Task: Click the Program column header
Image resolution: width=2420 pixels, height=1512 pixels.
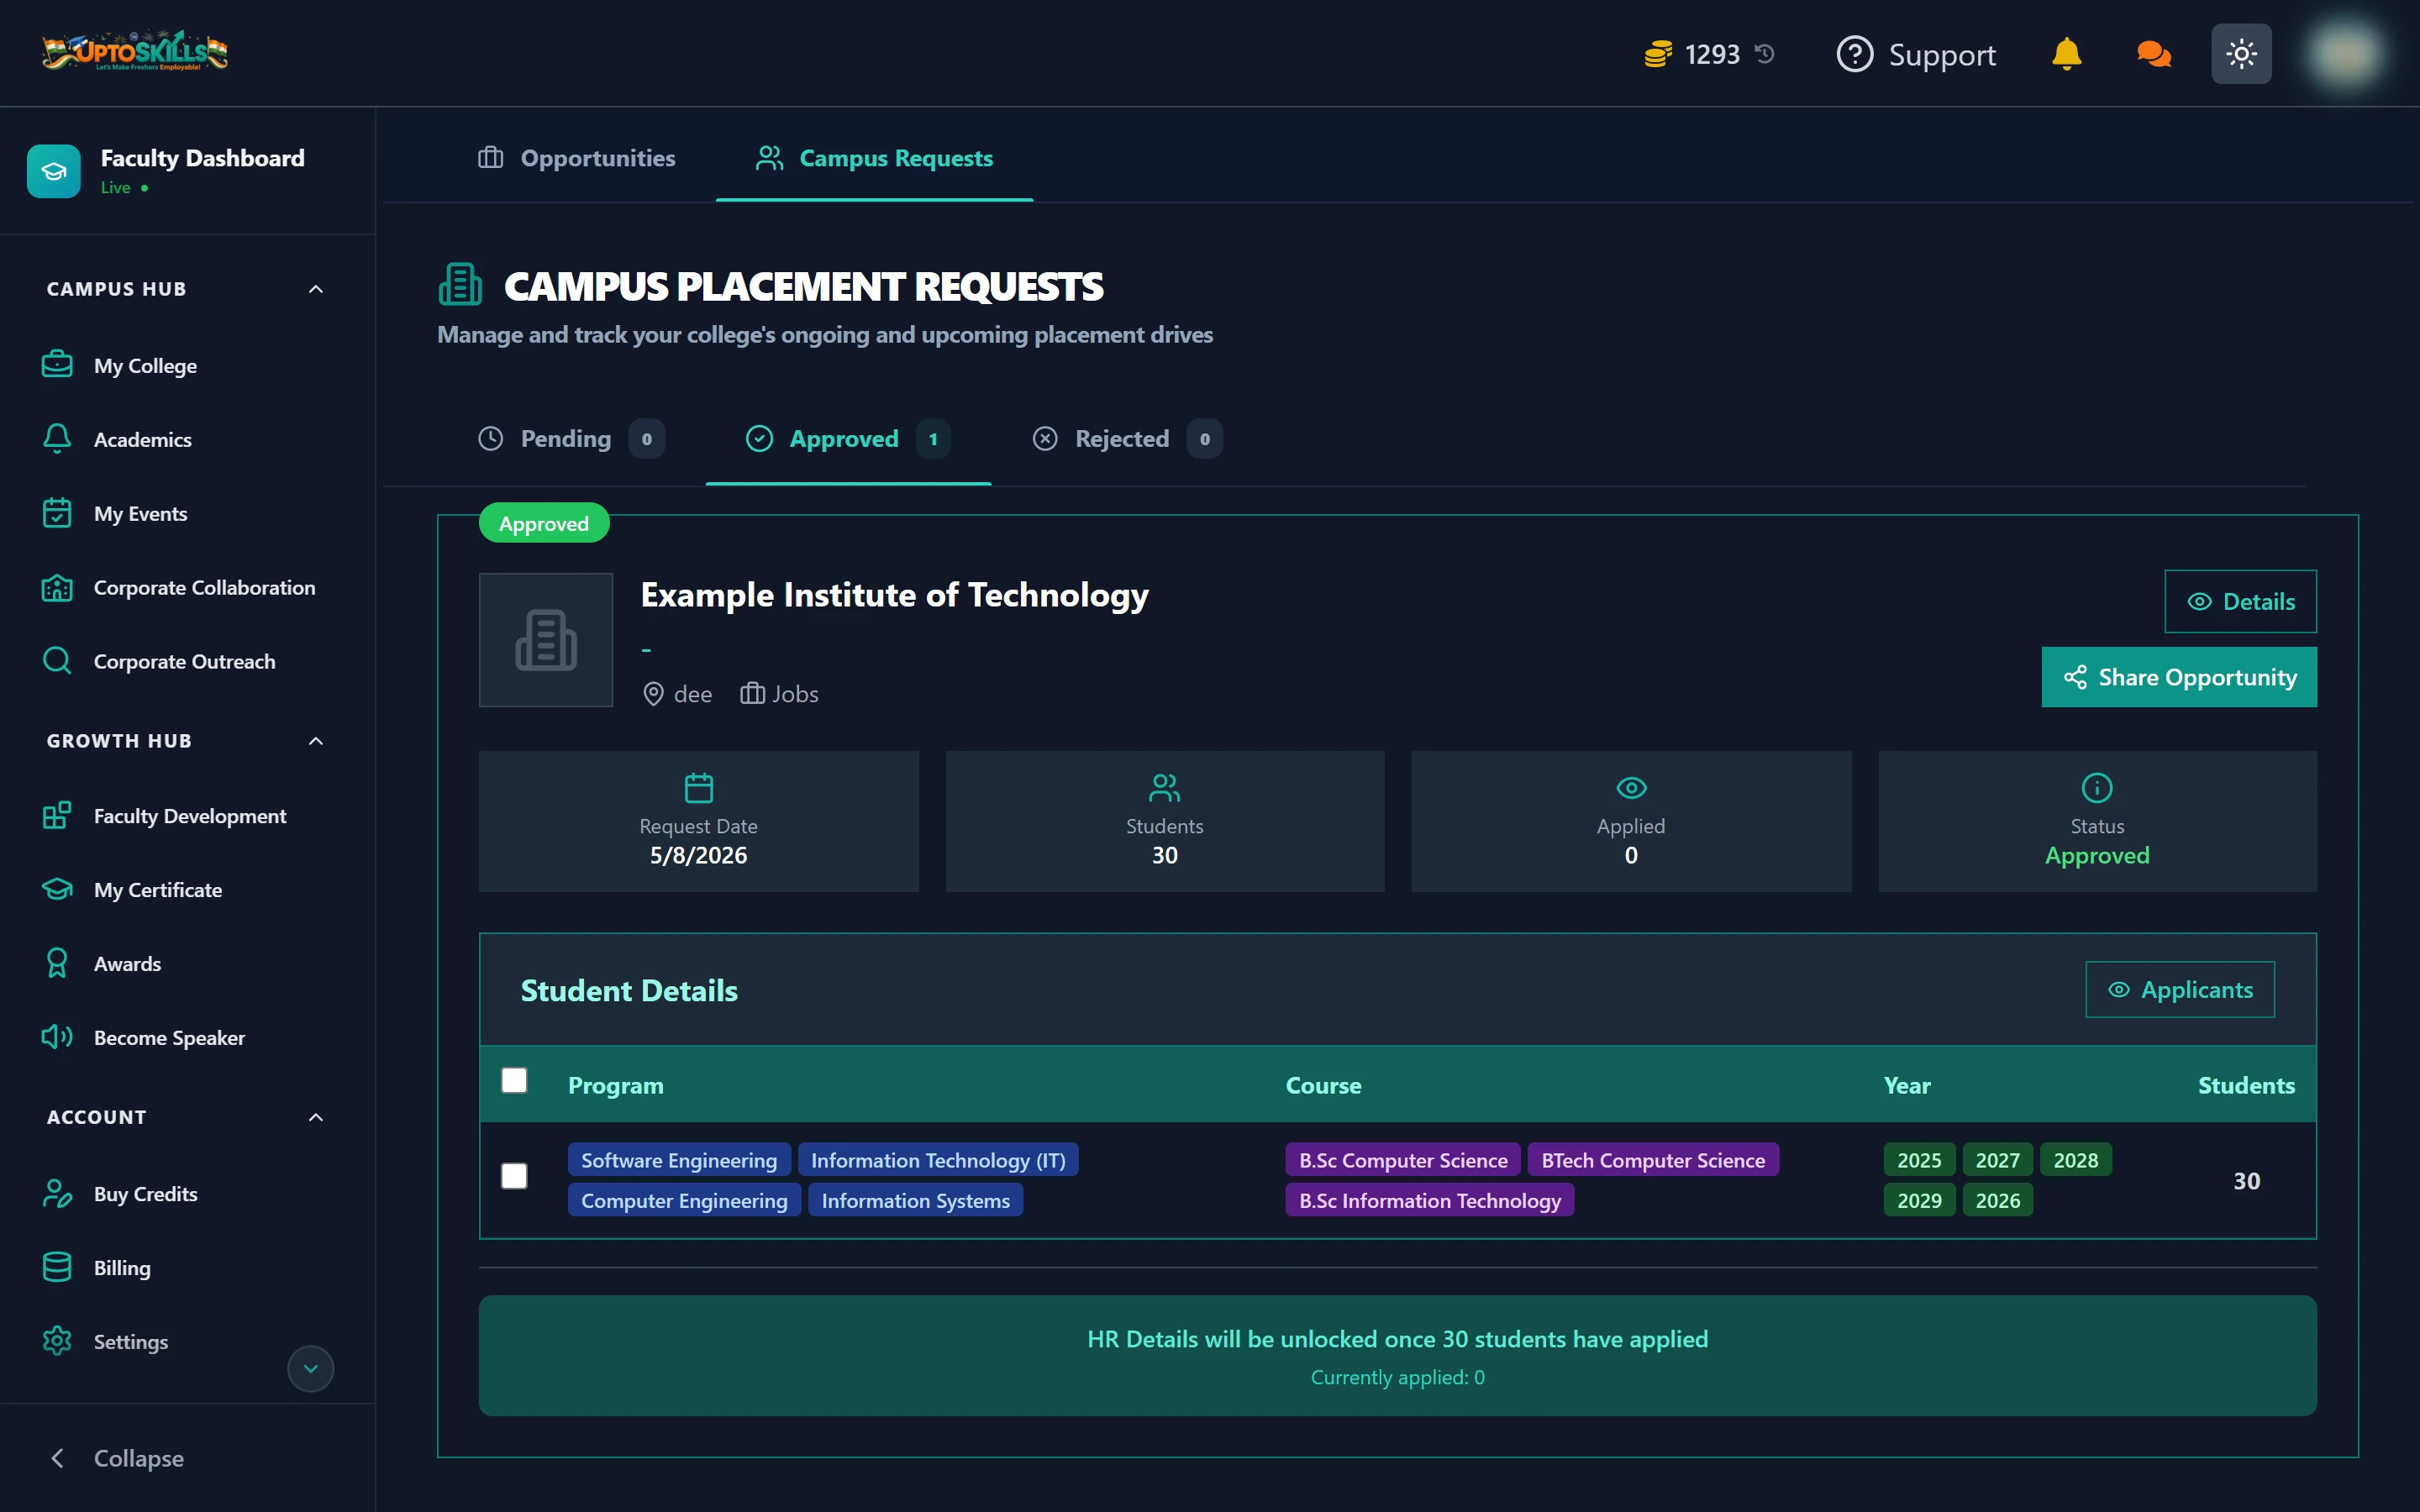Action: pos(616,1085)
